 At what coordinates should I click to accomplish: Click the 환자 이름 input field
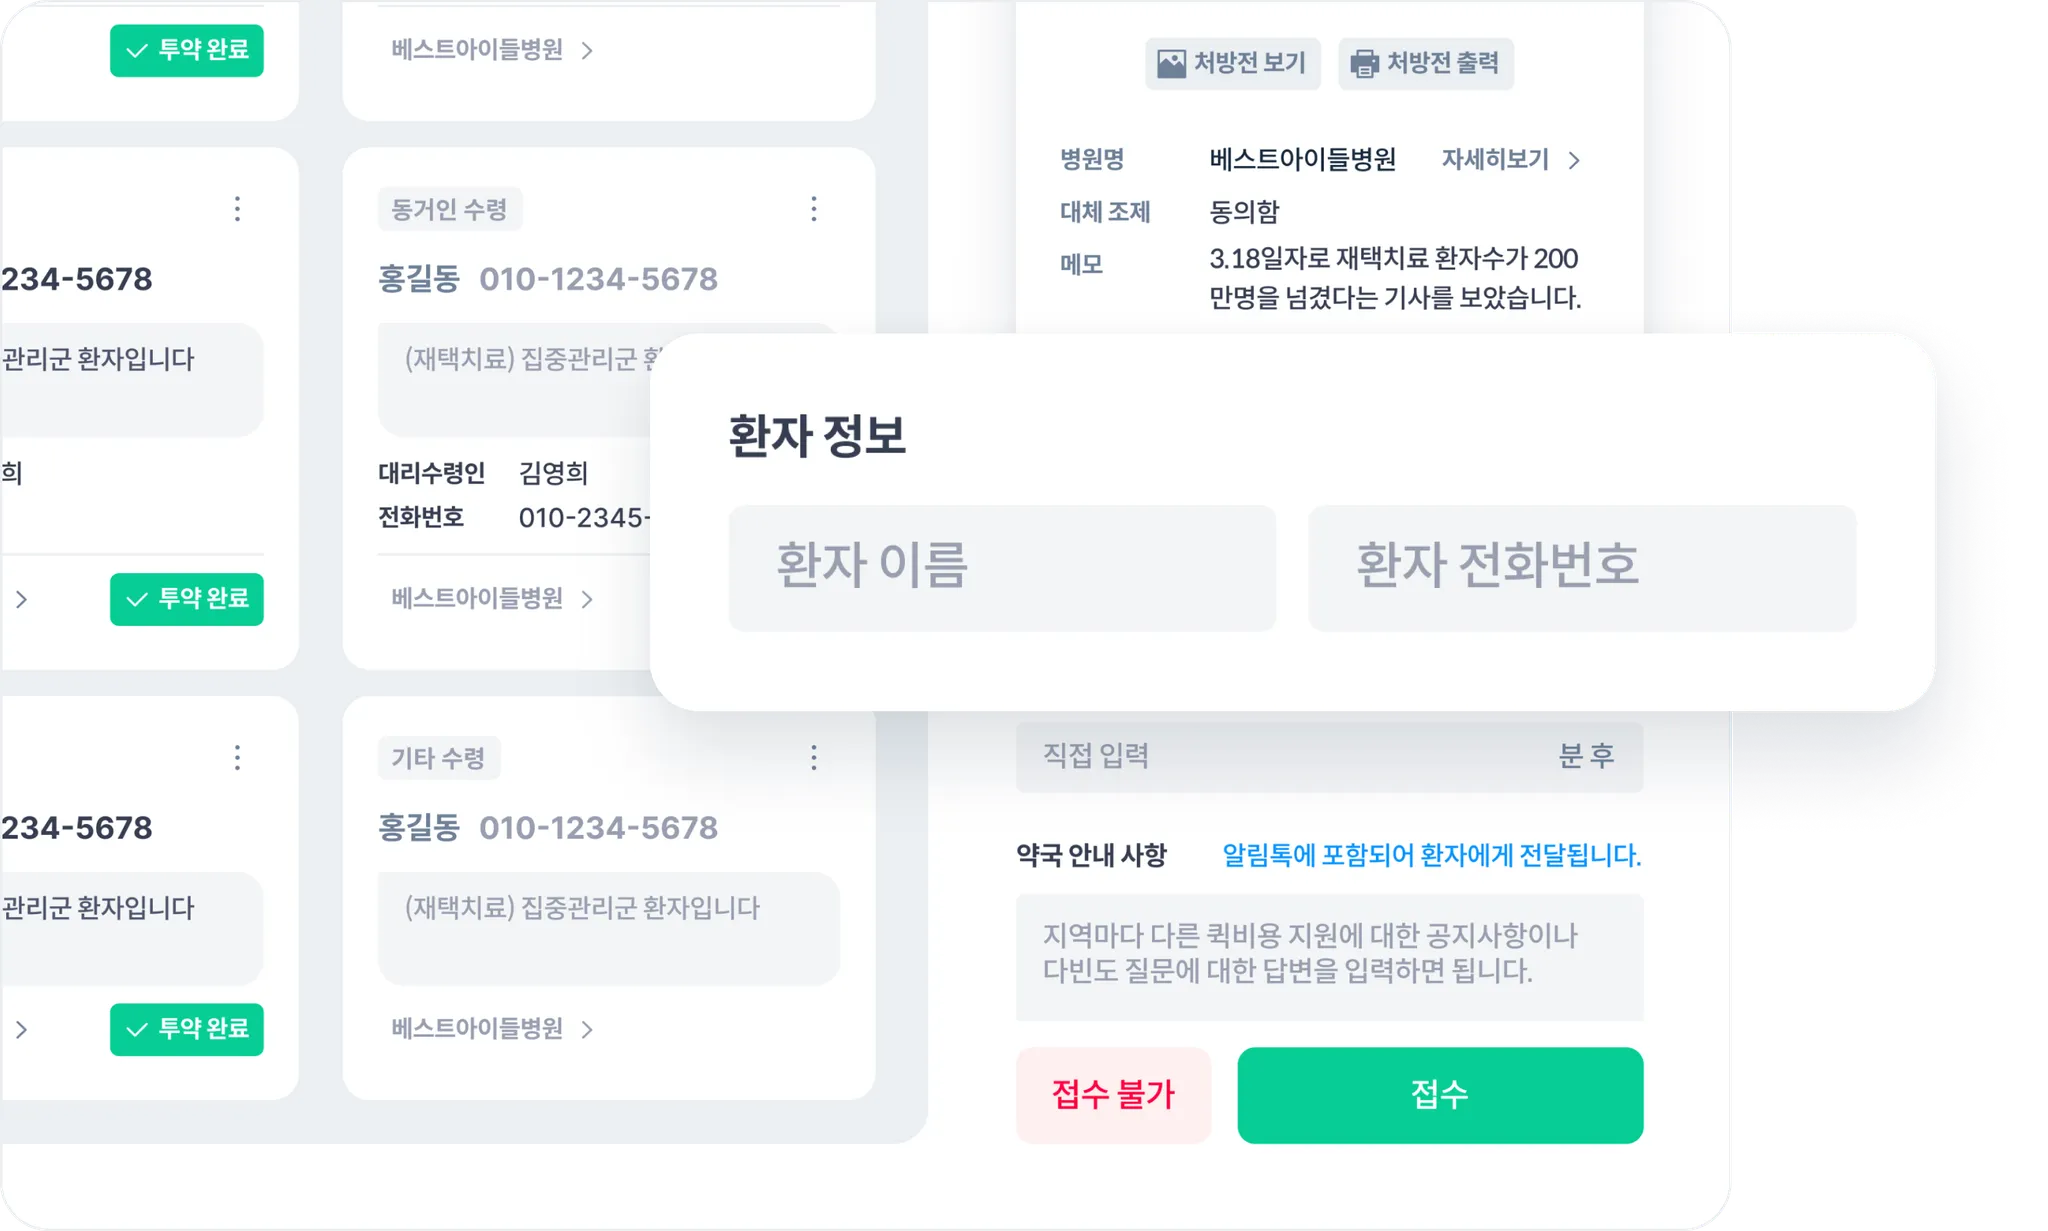tap(1001, 567)
